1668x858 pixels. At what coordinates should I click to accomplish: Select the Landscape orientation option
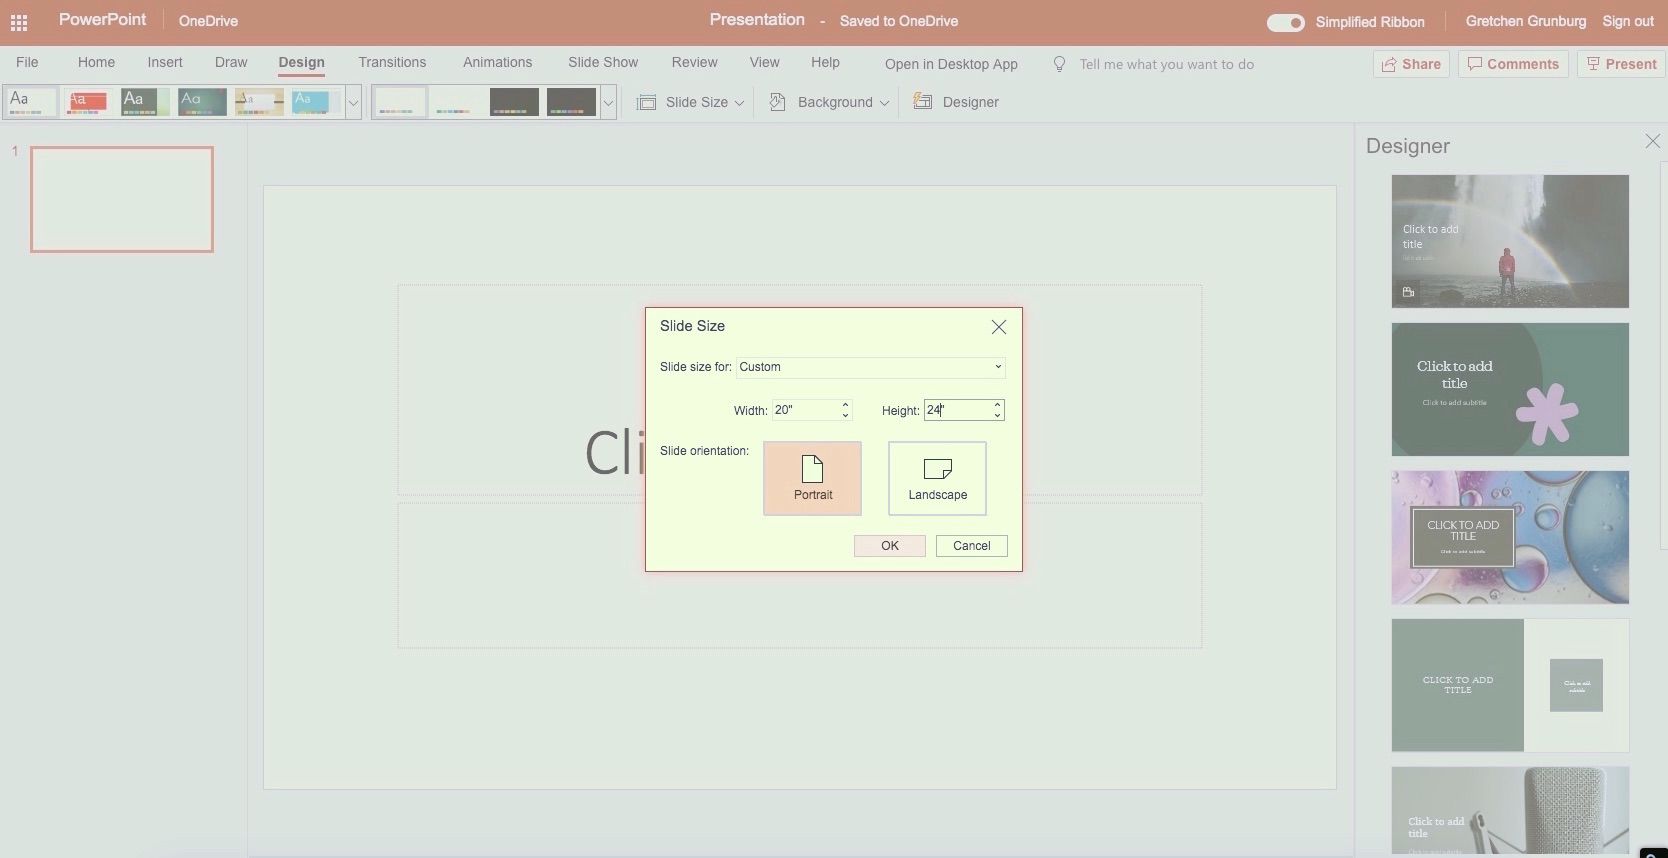(x=937, y=478)
